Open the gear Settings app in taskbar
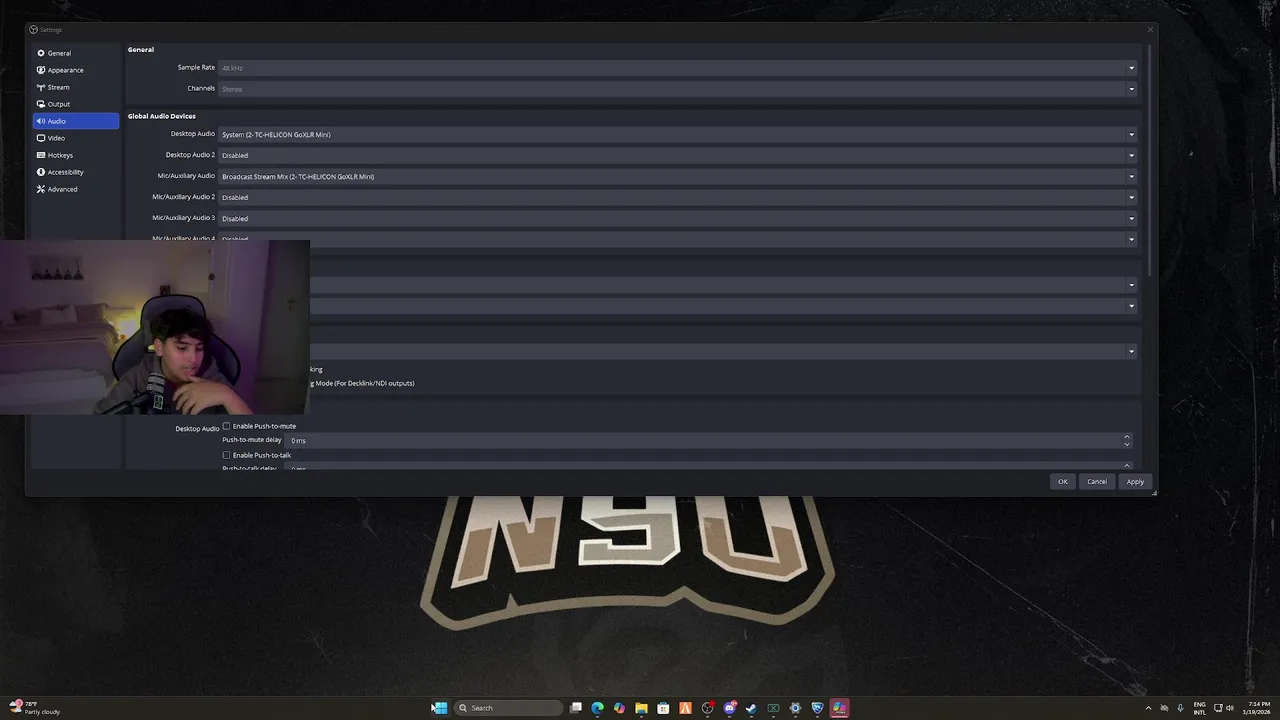1280x720 pixels. click(x=796, y=708)
